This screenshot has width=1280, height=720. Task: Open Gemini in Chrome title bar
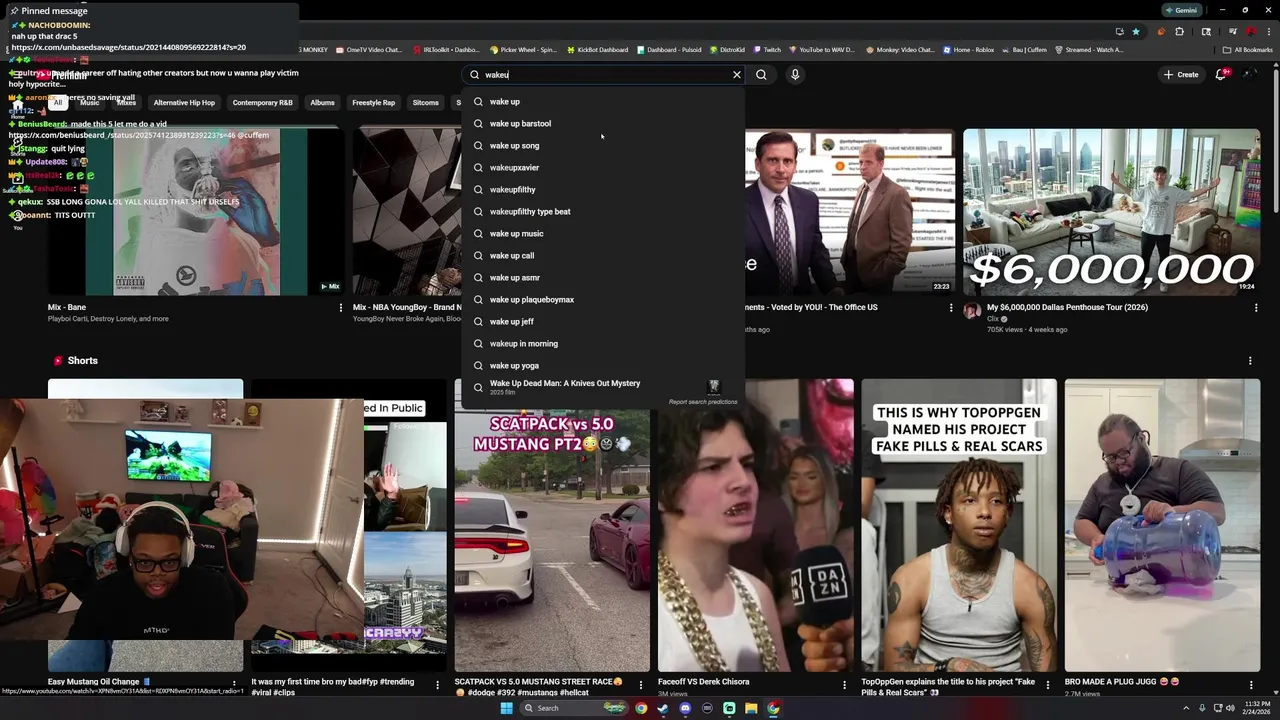point(1181,10)
